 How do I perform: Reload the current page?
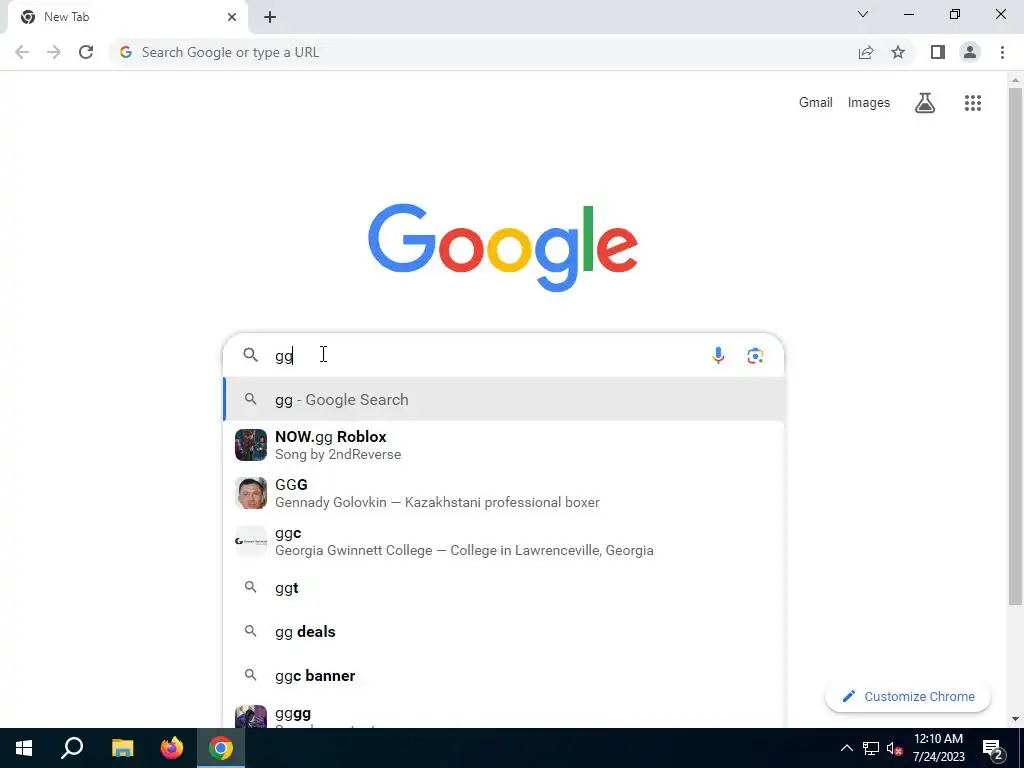pos(86,52)
